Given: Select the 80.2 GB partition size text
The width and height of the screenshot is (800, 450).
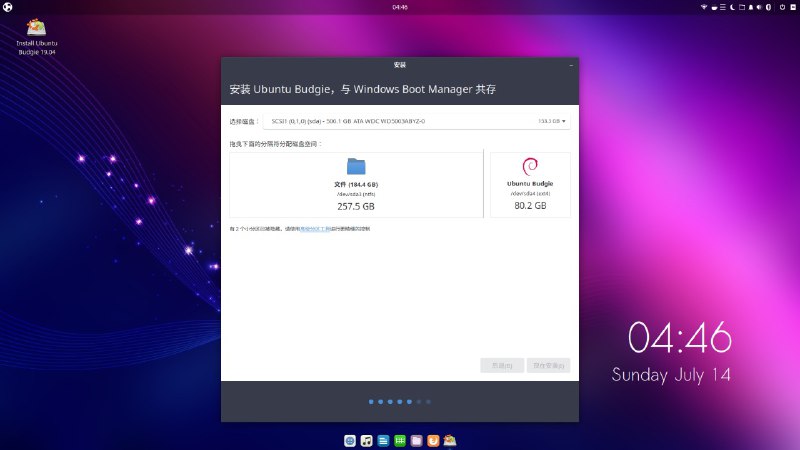Looking at the screenshot, I should (x=530, y=206).
